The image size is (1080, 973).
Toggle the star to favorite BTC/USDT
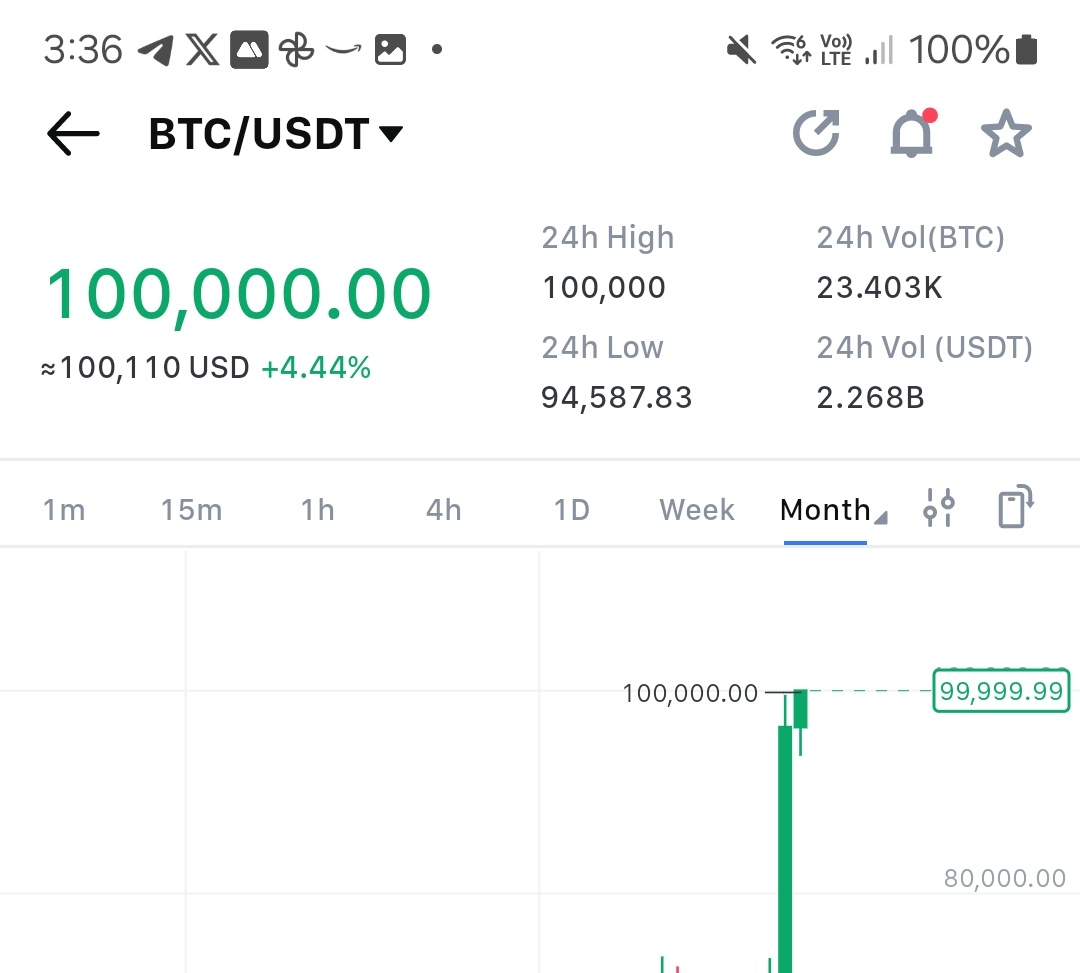click(x=1006, y=132)
